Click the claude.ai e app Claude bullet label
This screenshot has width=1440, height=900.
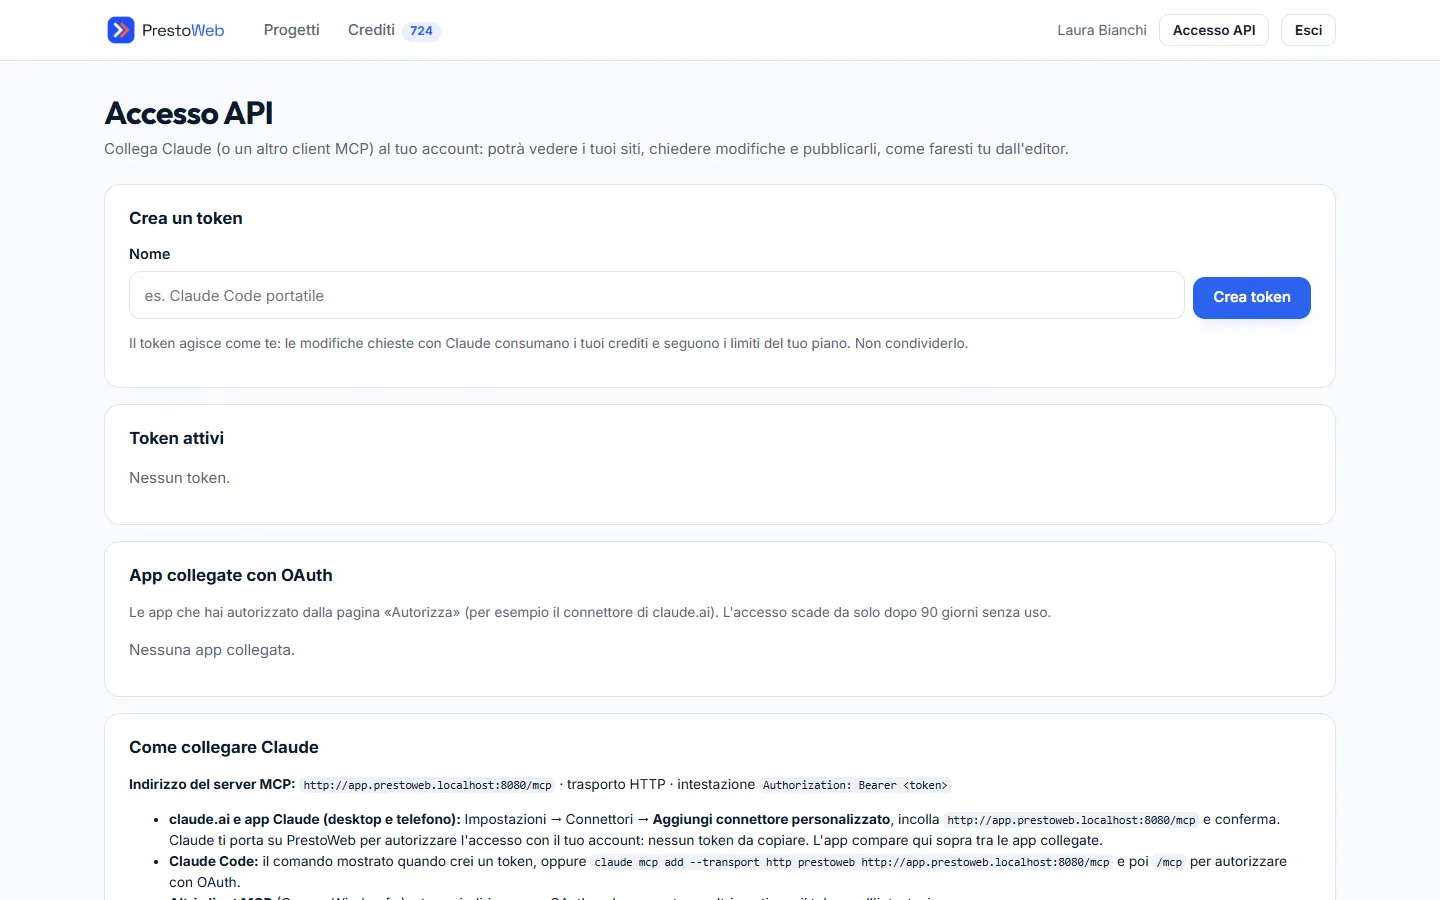tap(315, 819)
